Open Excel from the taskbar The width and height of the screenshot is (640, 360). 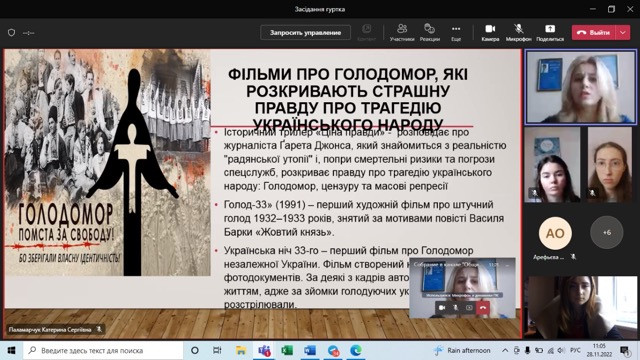pyautogui.click(x=287, y=350)
